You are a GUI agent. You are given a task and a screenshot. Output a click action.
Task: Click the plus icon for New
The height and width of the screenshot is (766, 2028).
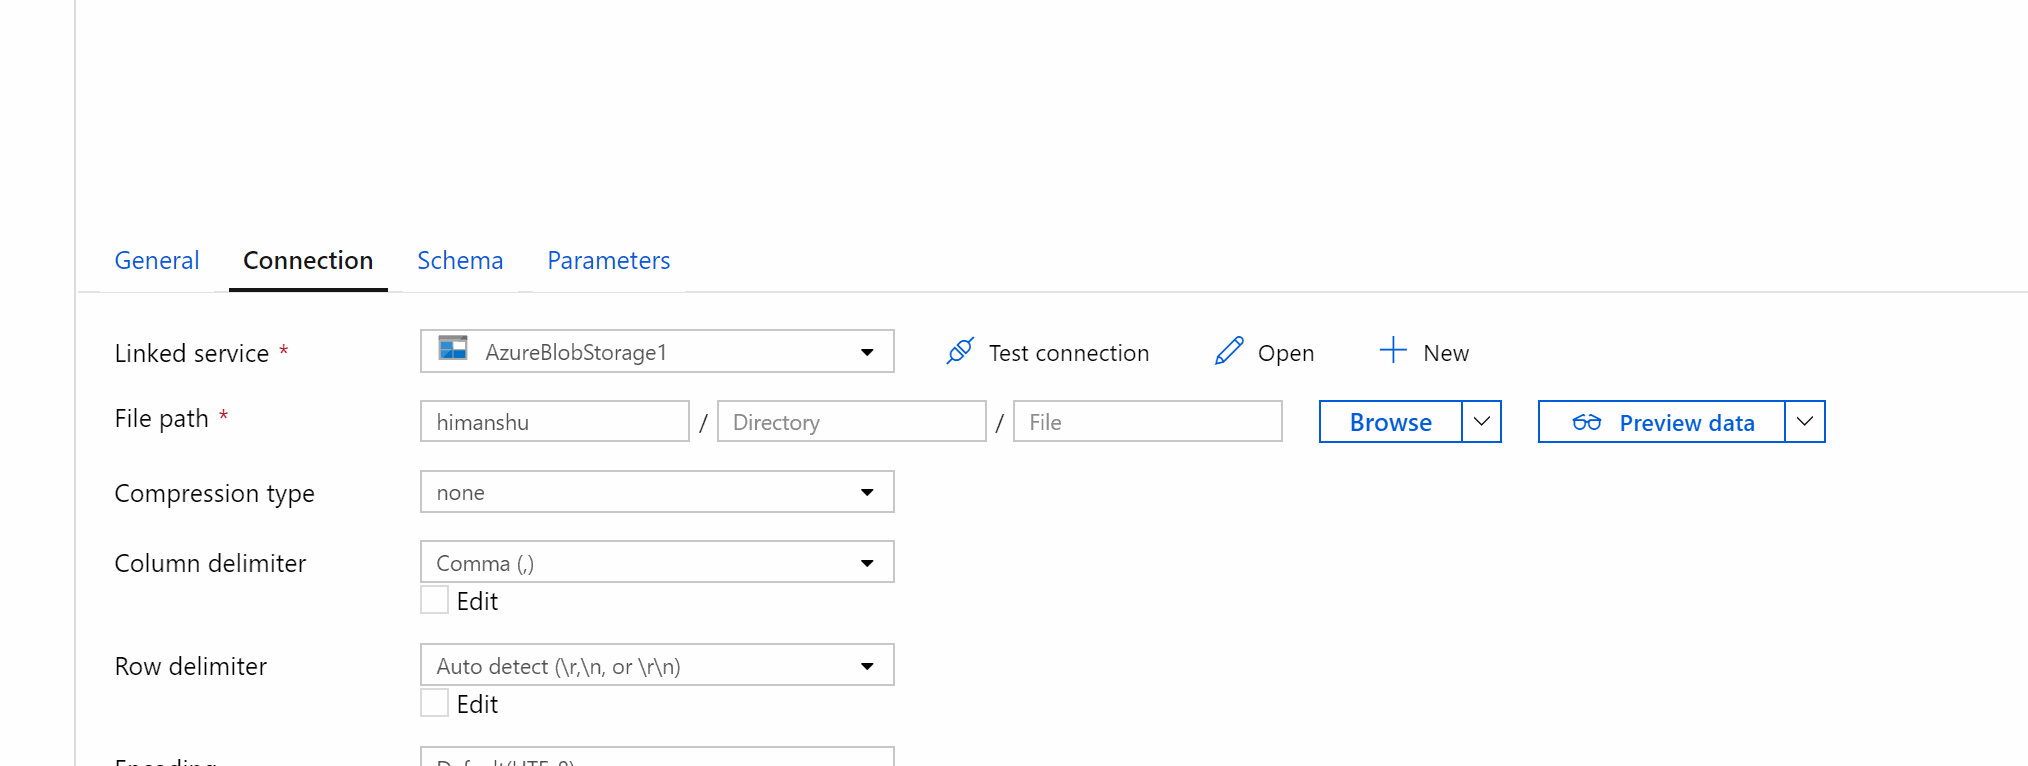pos(1393,350)
